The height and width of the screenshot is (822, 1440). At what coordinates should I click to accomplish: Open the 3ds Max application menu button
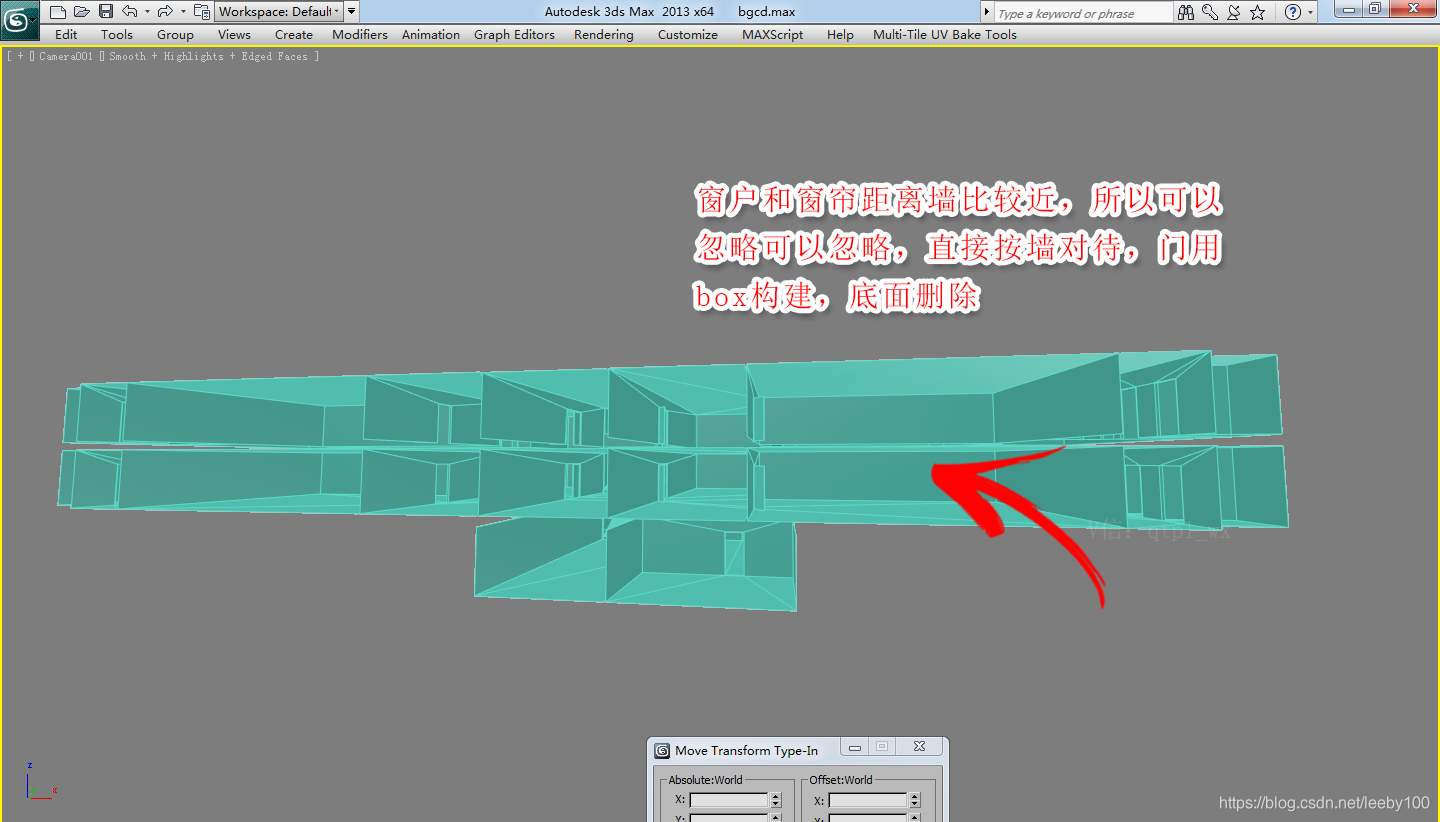(x=19, y=20)
